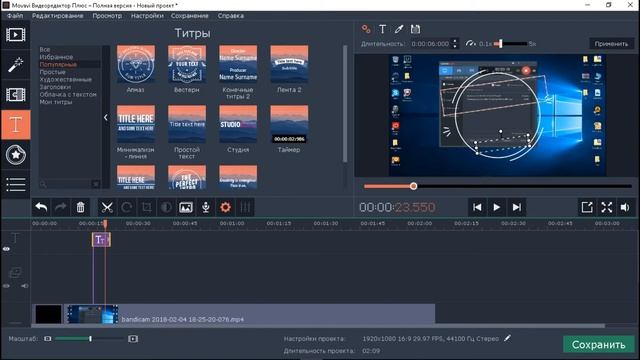Collapse the title categories panel arrow
The image size is (640, 360).
click(106, 118)
